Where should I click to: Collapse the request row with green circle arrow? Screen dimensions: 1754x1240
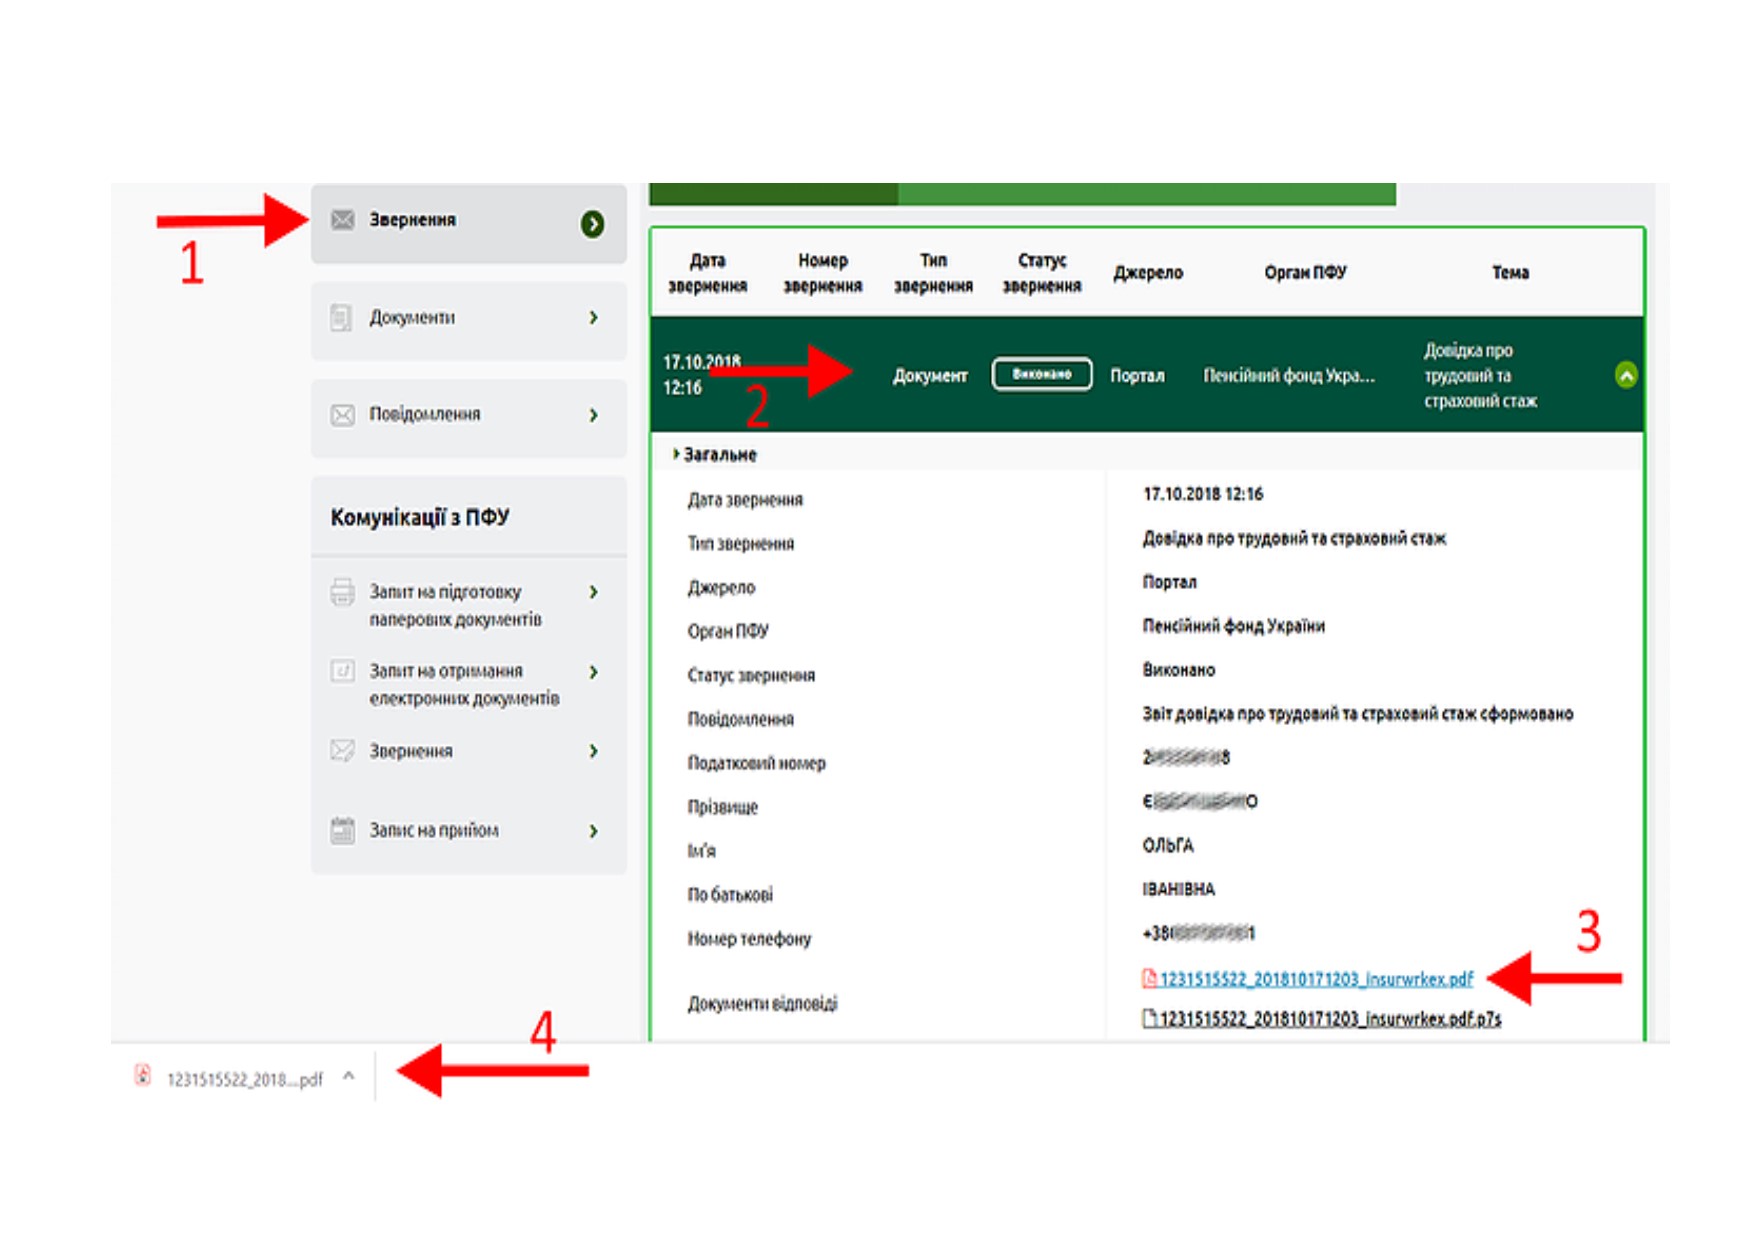[1625, 376]
